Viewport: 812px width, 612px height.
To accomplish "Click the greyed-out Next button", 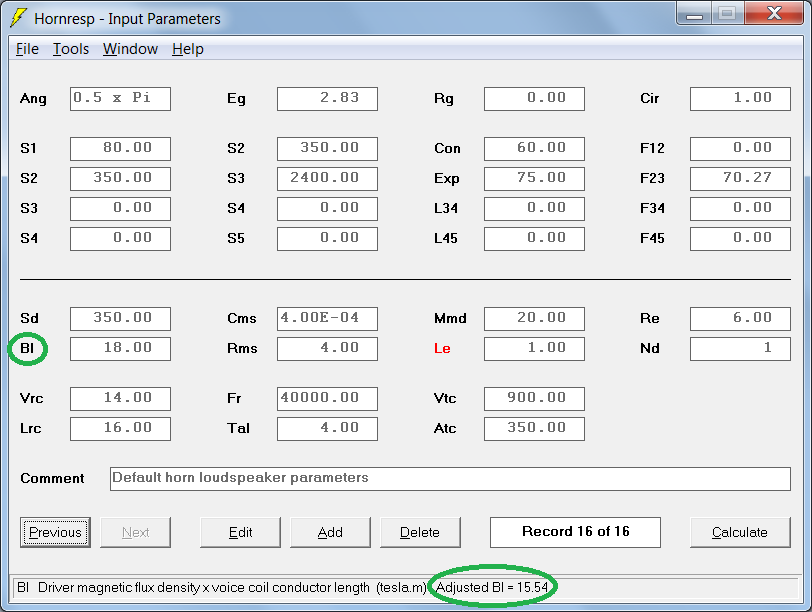I will (x=135, y=532).
